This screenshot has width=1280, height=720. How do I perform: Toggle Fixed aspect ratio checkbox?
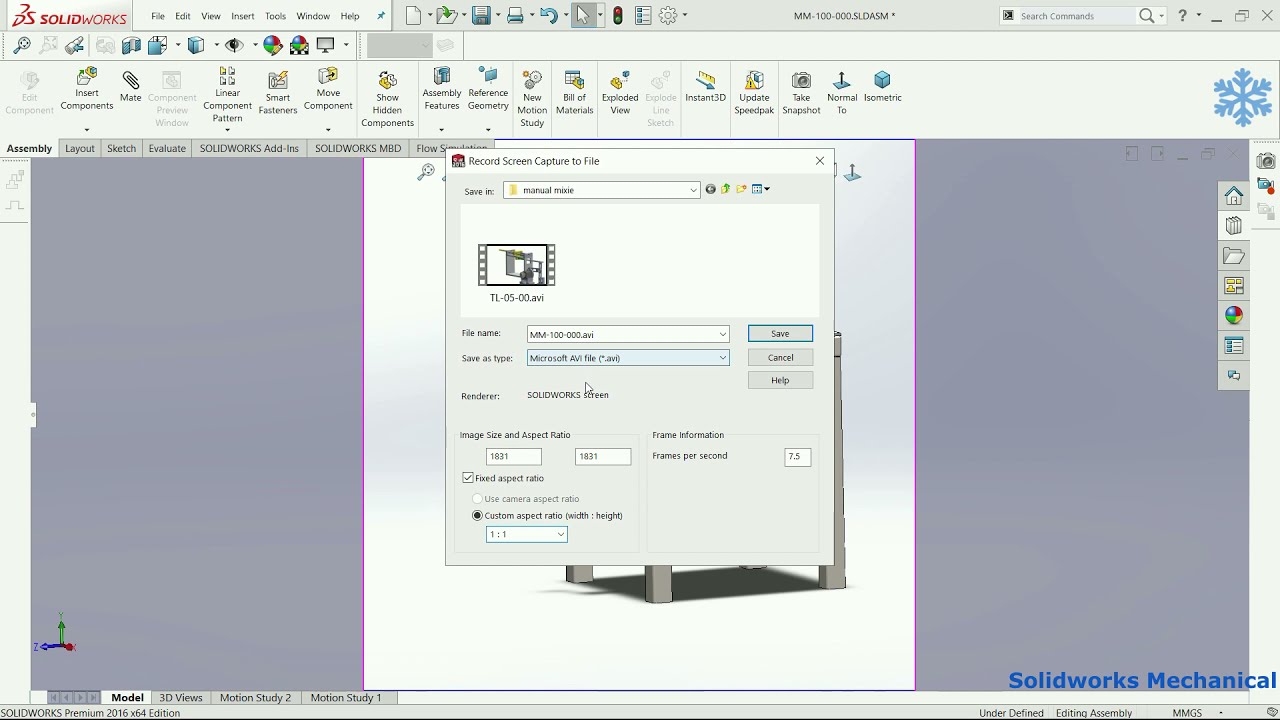pos(468,478)
